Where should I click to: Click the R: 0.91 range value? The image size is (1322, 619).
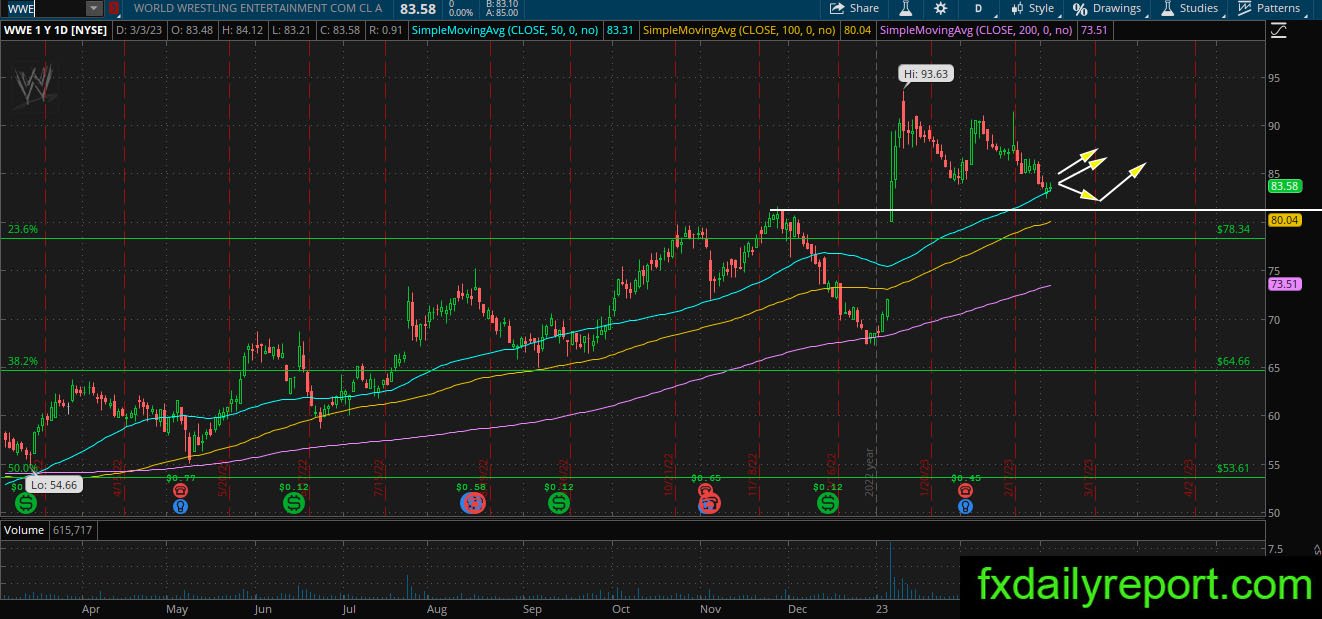(385, 30)
